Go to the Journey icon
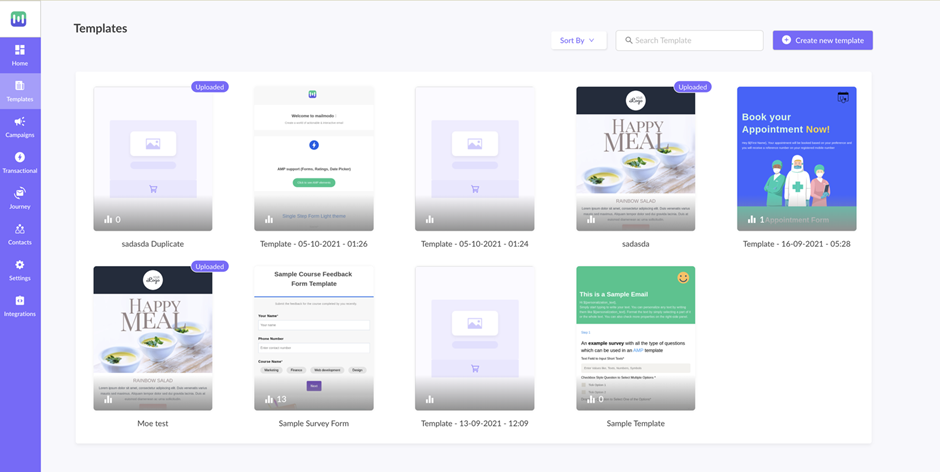940x472 pixels. 20,193
